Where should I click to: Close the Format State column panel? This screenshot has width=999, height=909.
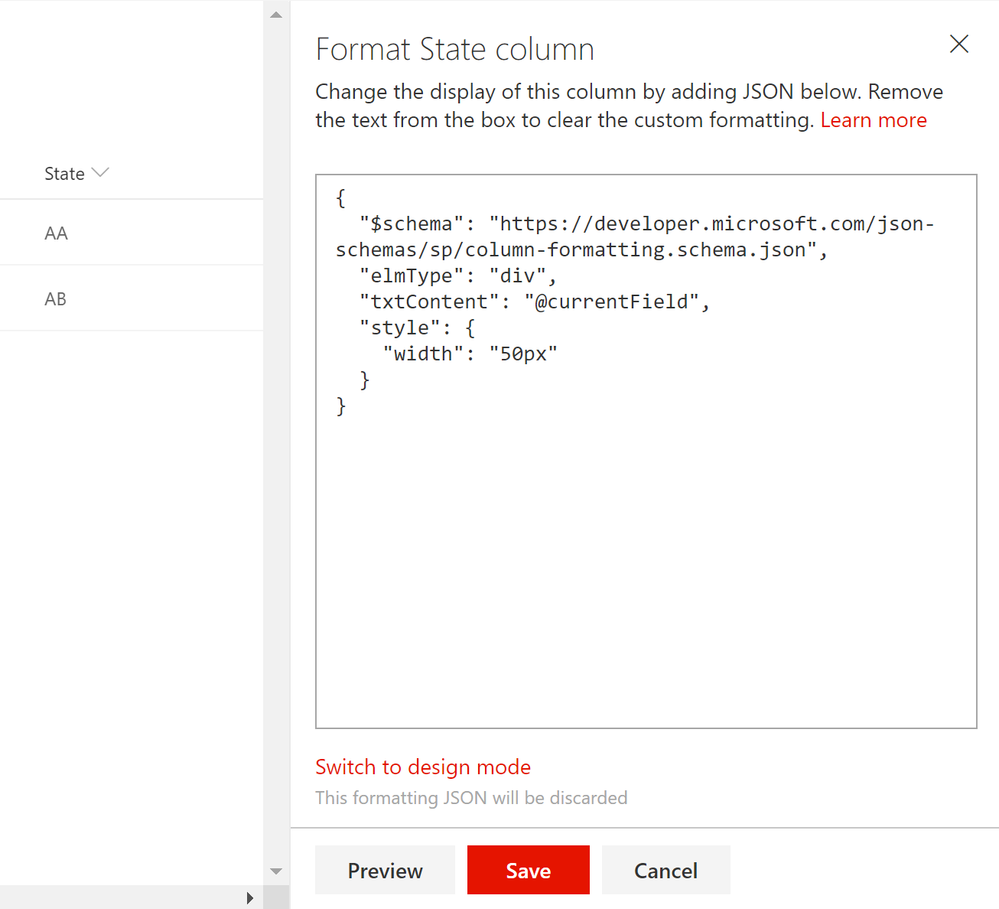959,44
